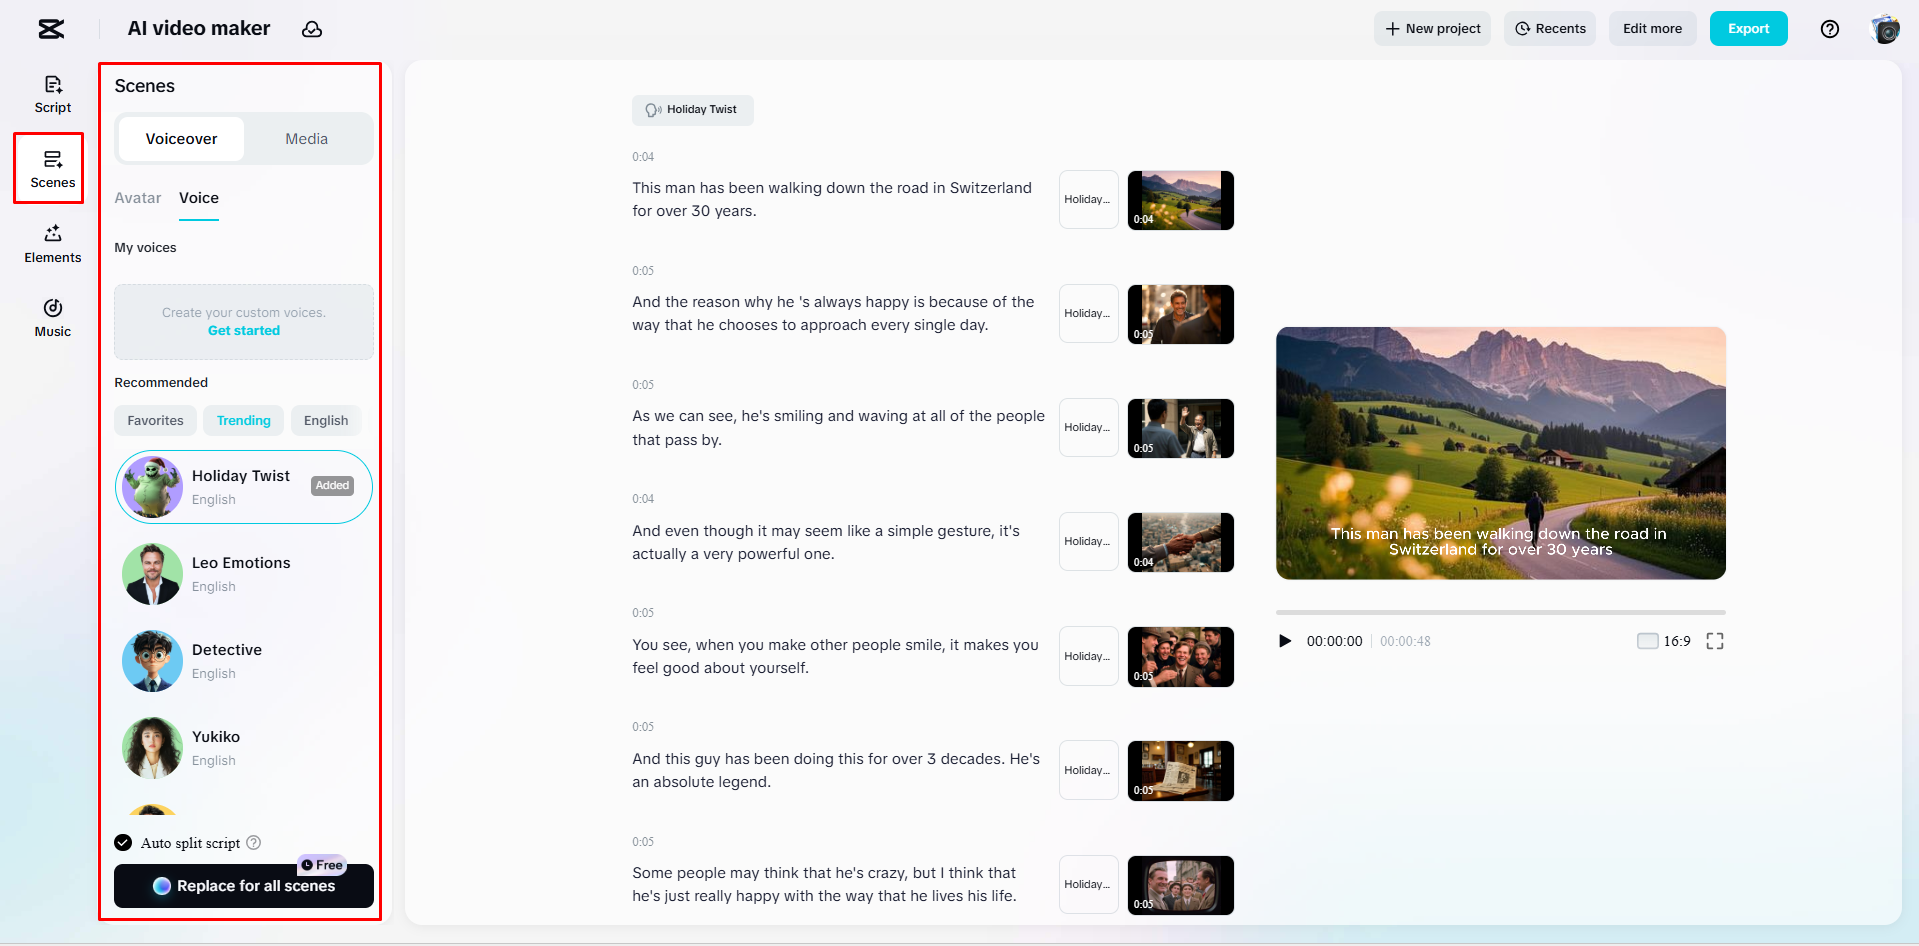The height and width of the screenshot is (946, 1919).
Task: Open voice selector for the Switzerland scene
Action: [x=1088, y=200]
